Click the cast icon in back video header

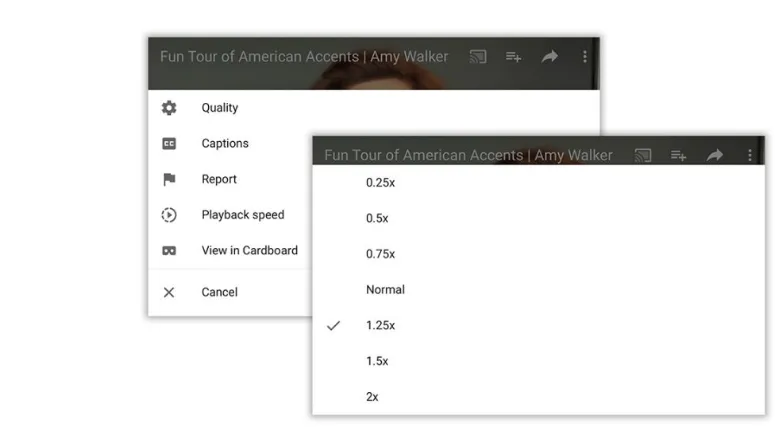[478, 57]
